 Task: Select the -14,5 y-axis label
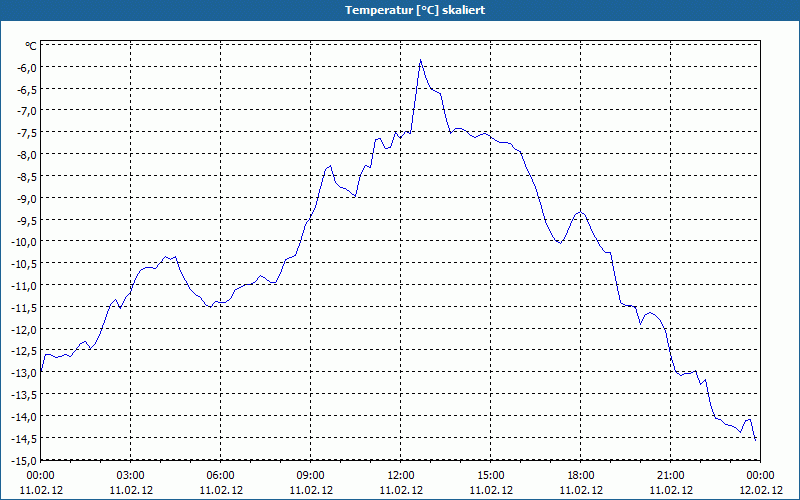(x=26, y=438)
